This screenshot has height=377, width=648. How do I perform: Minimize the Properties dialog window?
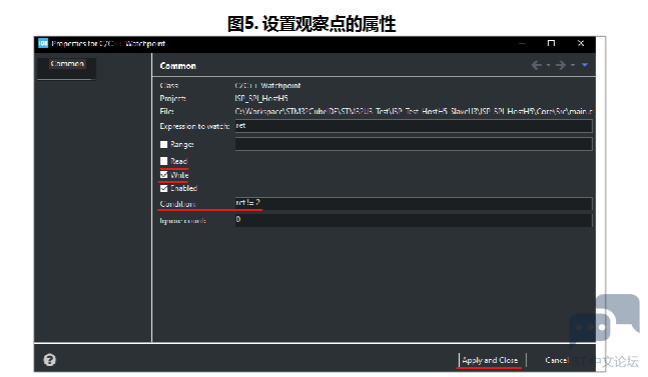[522, 43]
